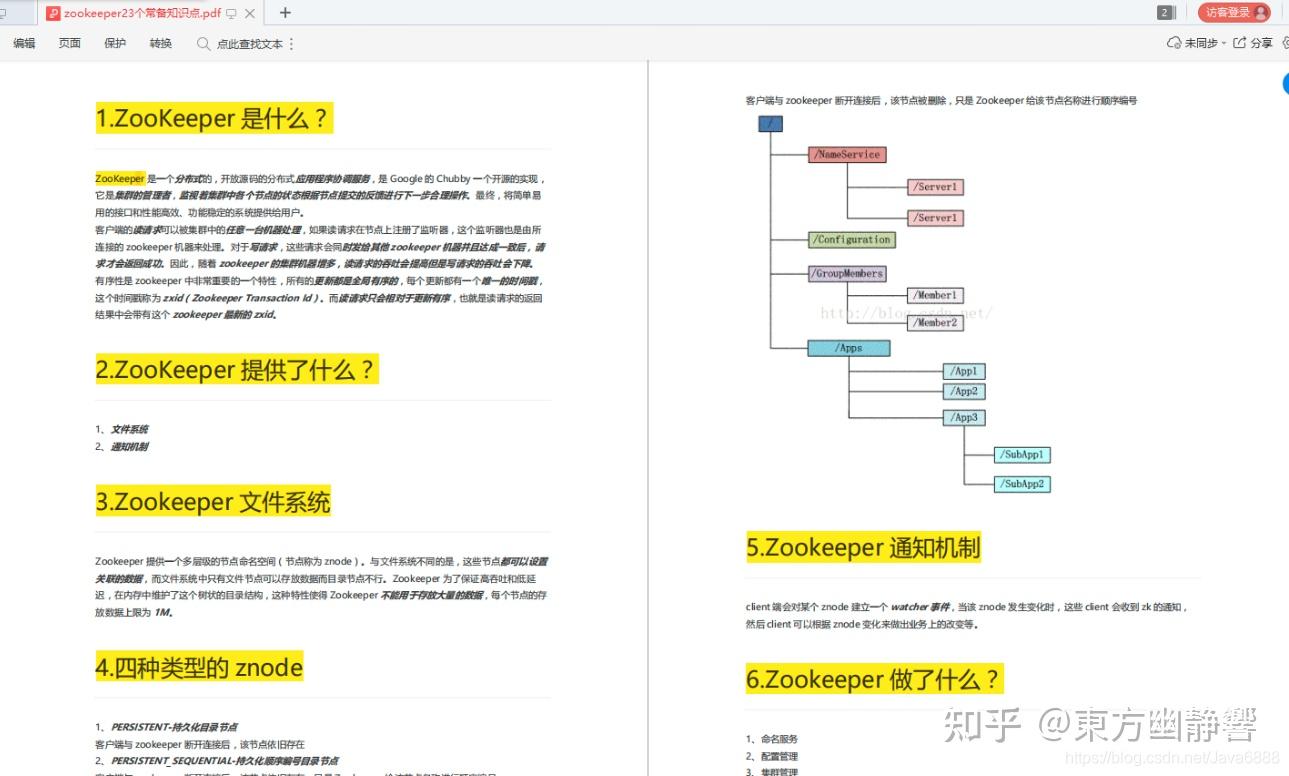Focus the 点此查找文本 search field

250,44
